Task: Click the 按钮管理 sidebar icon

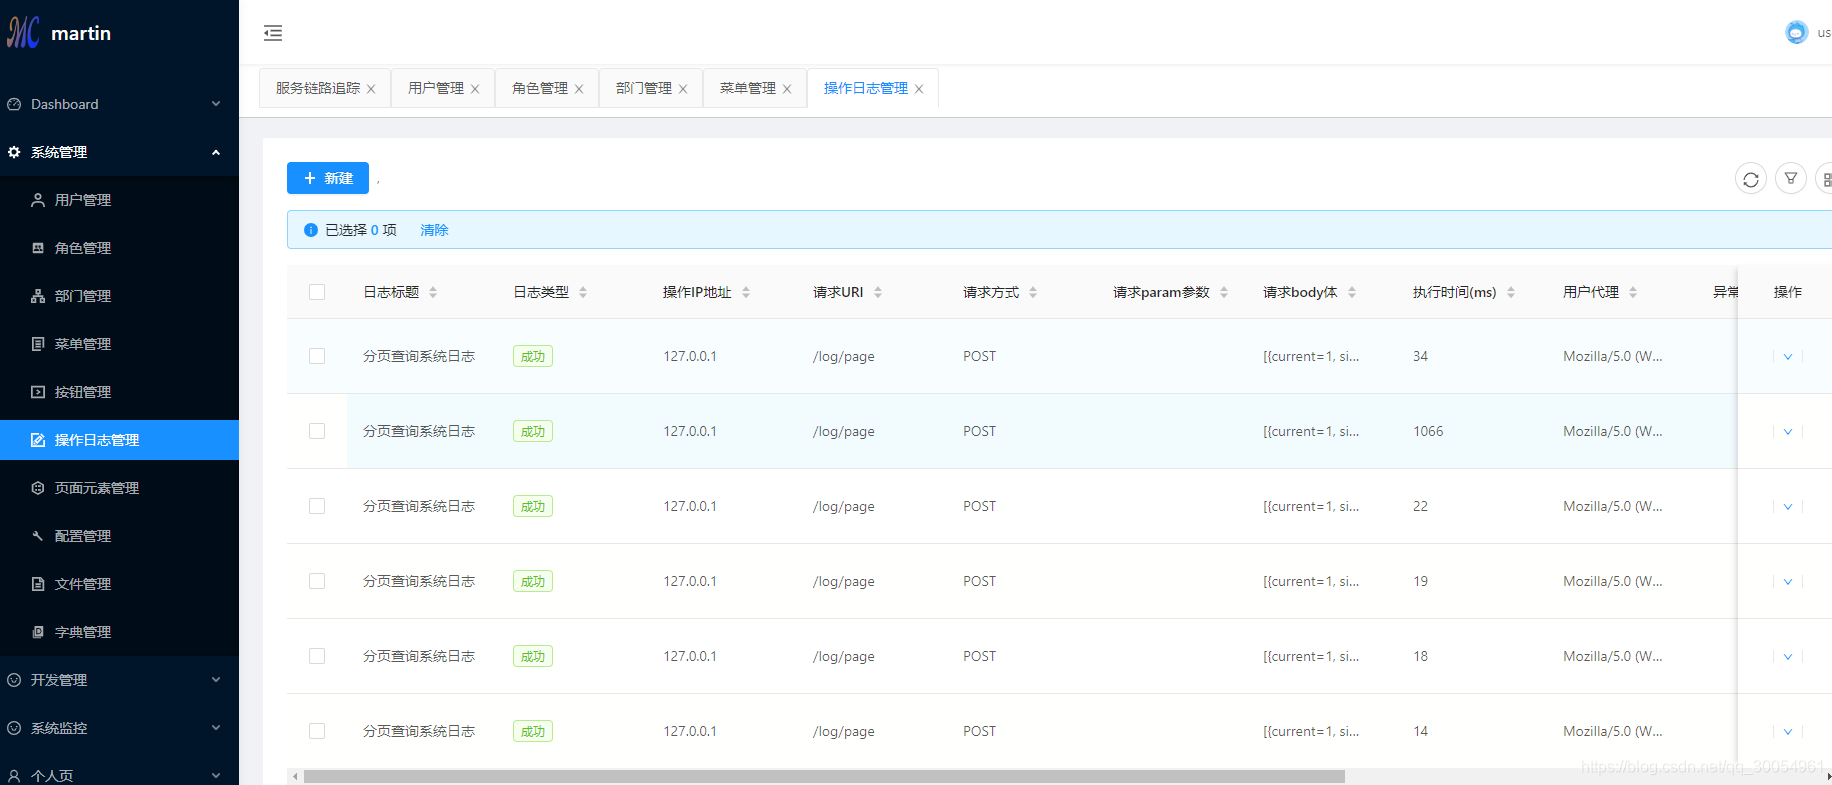Action: click(x=38, y=392)
